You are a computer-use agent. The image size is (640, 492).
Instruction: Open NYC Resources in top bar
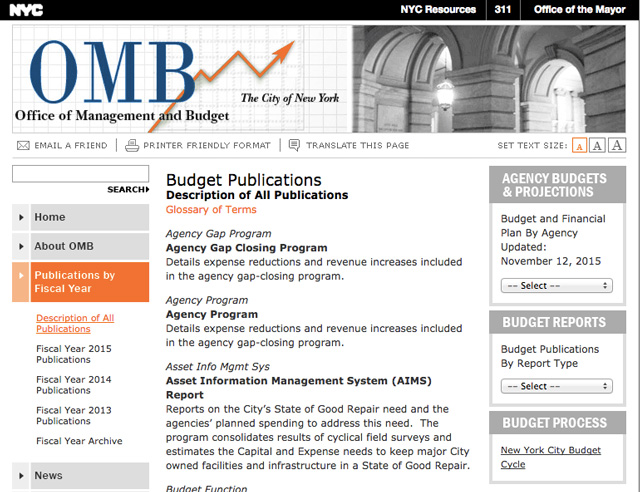click(x=438, y=10)
